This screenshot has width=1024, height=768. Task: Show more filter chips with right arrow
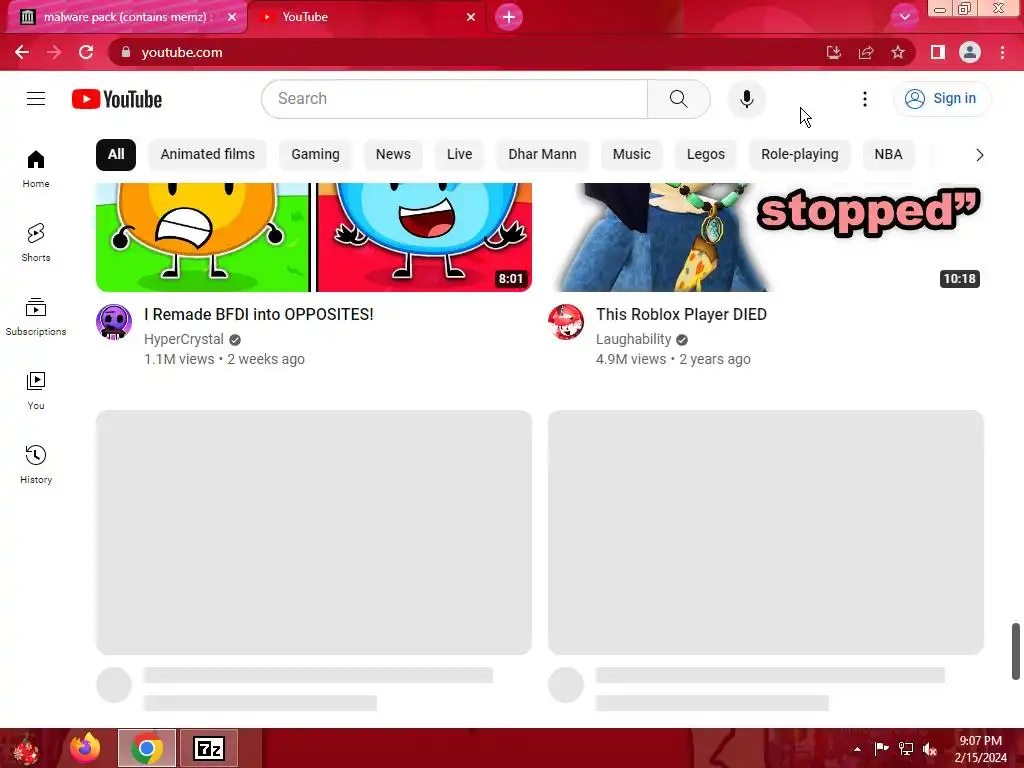(979, 155)
